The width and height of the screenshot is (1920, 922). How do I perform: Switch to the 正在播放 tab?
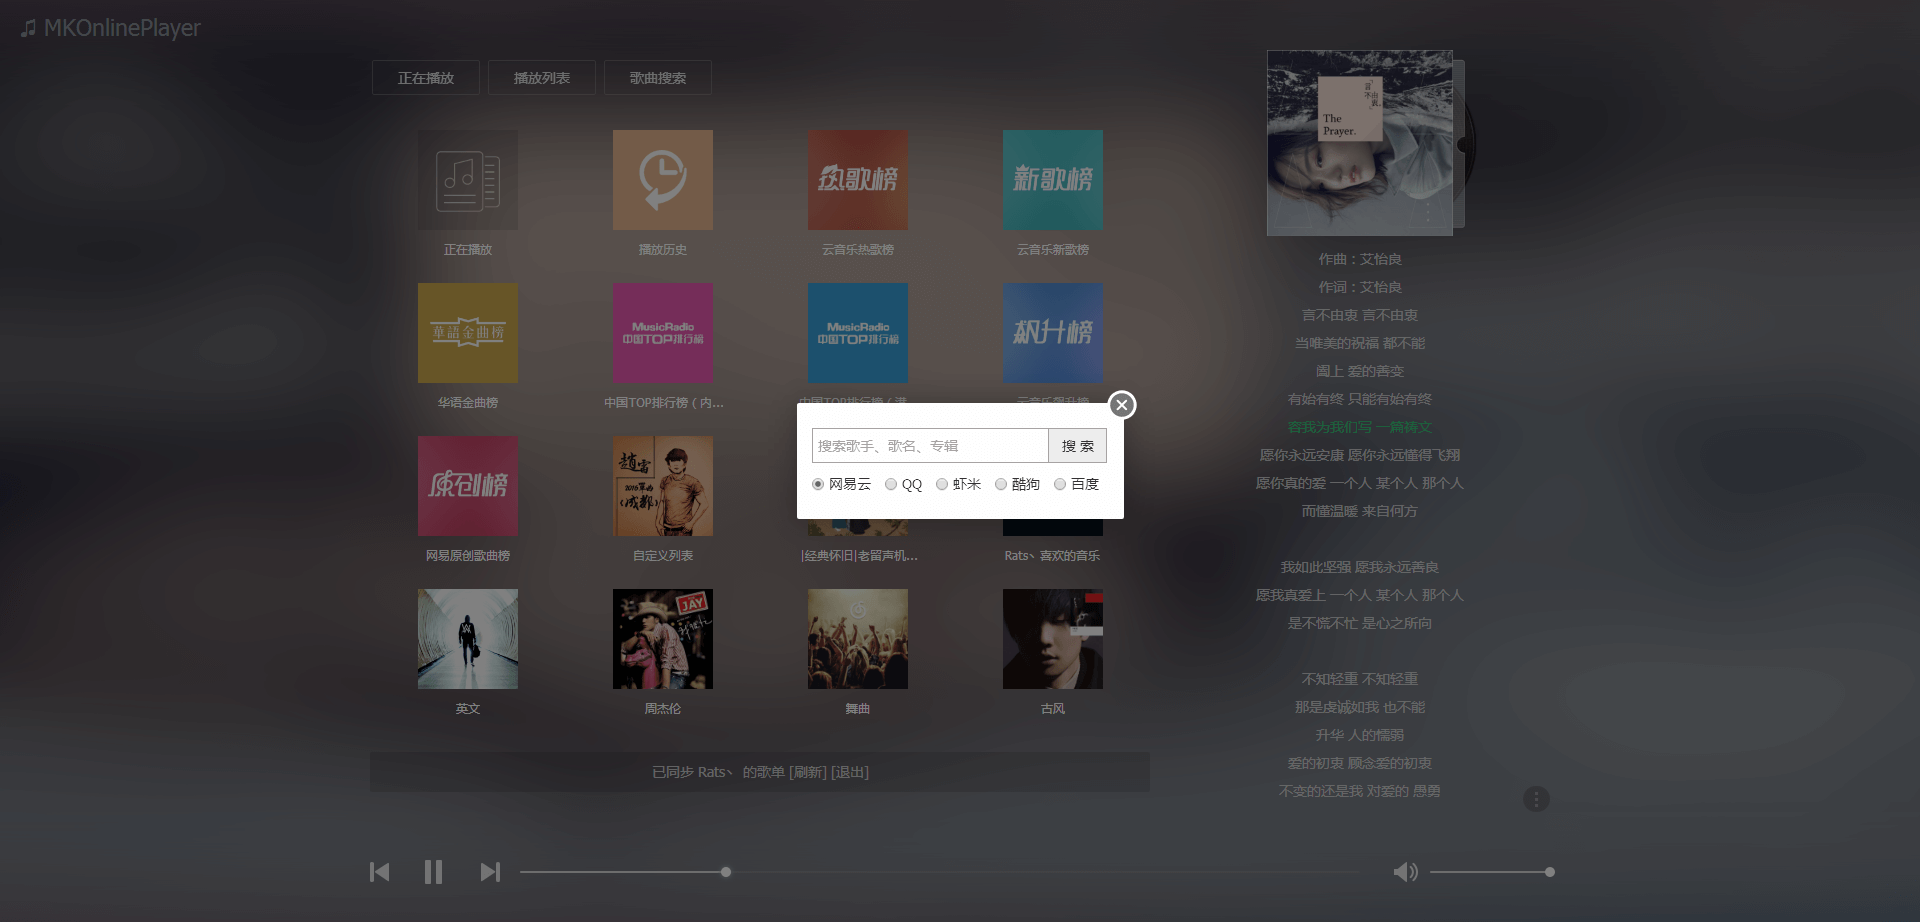tap(426, 78)
